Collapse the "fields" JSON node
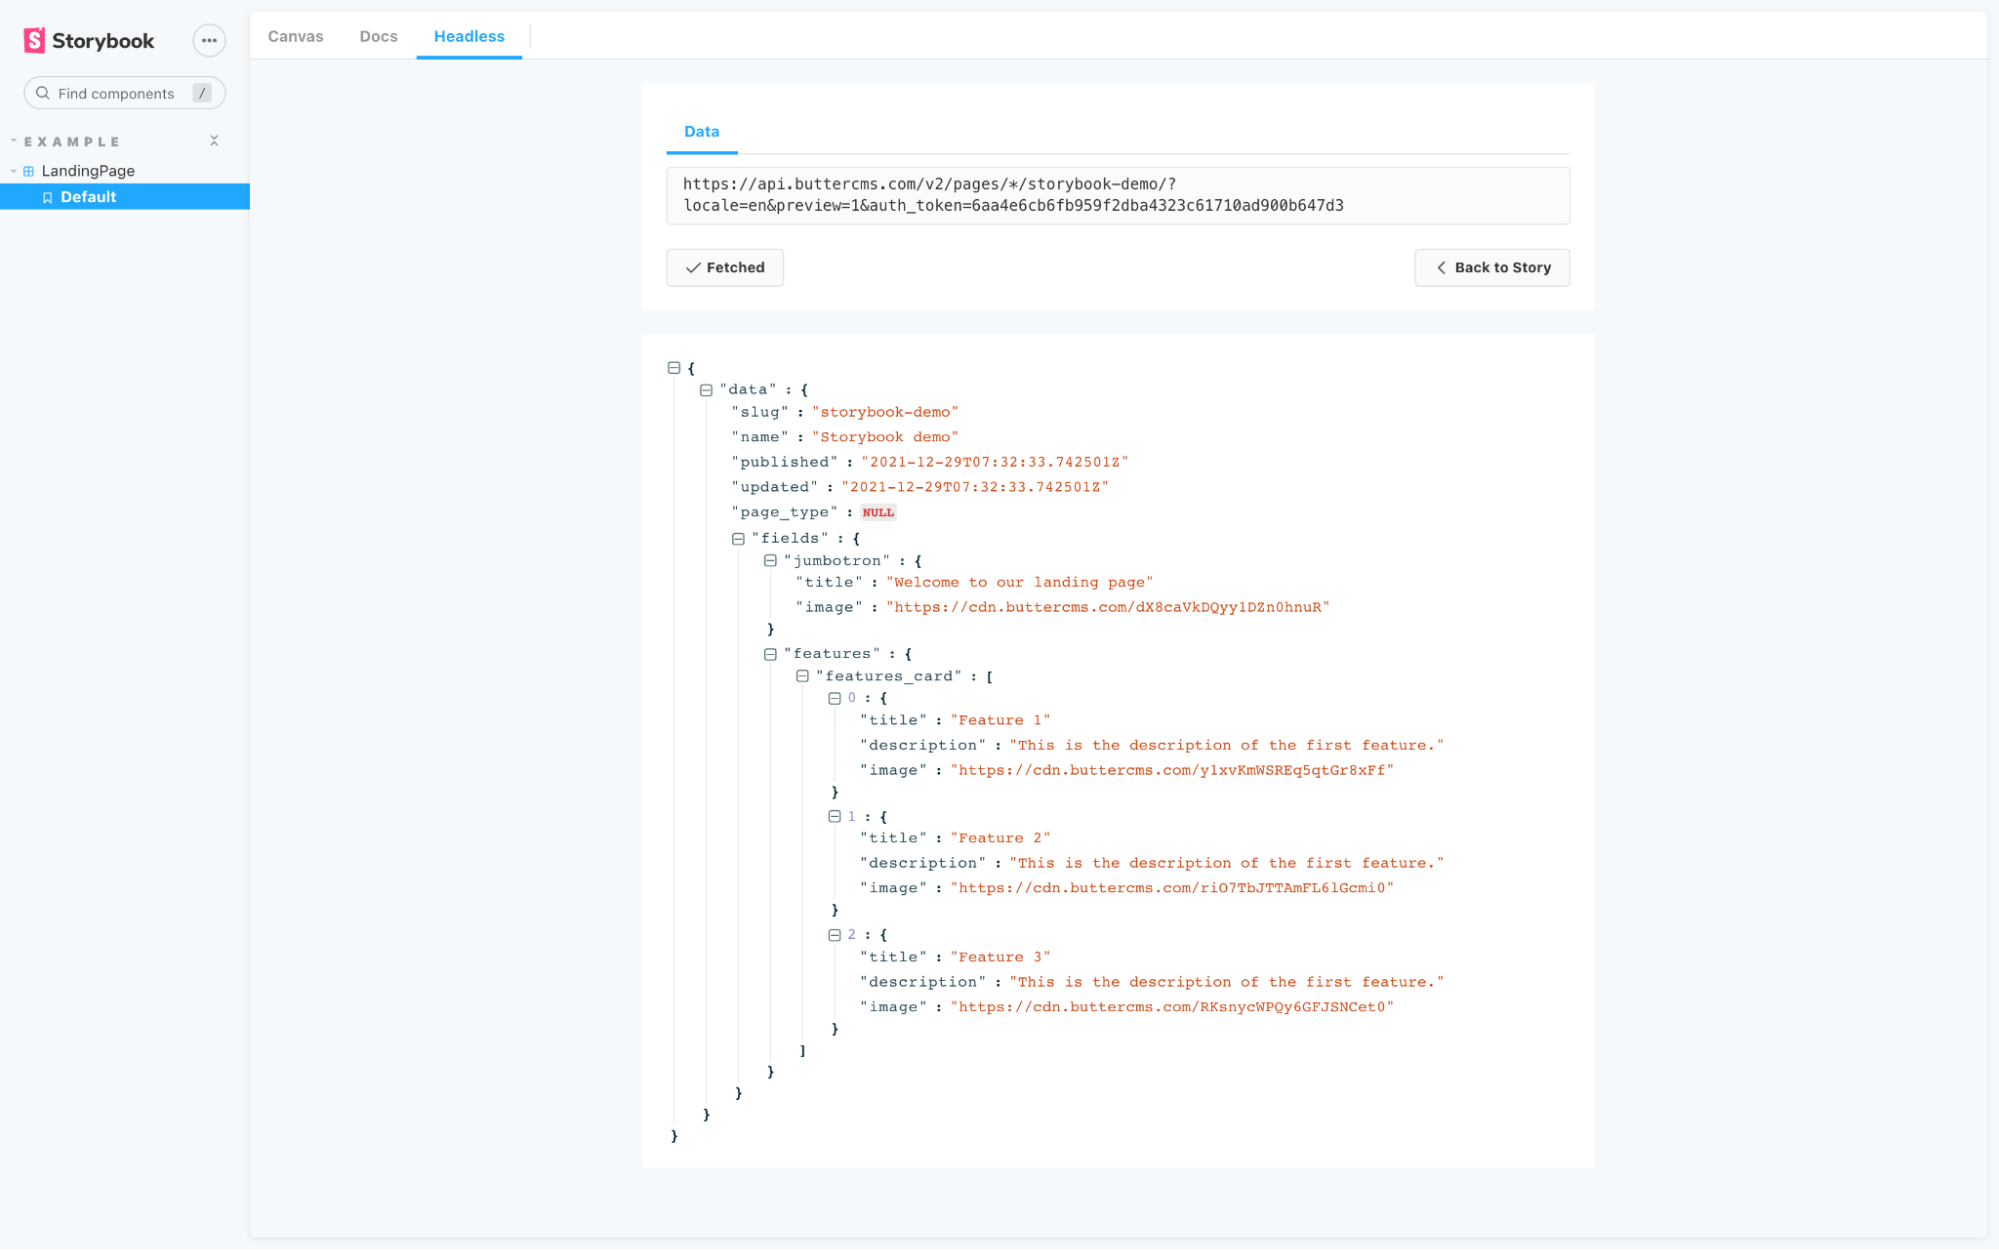 click(738, 539)
